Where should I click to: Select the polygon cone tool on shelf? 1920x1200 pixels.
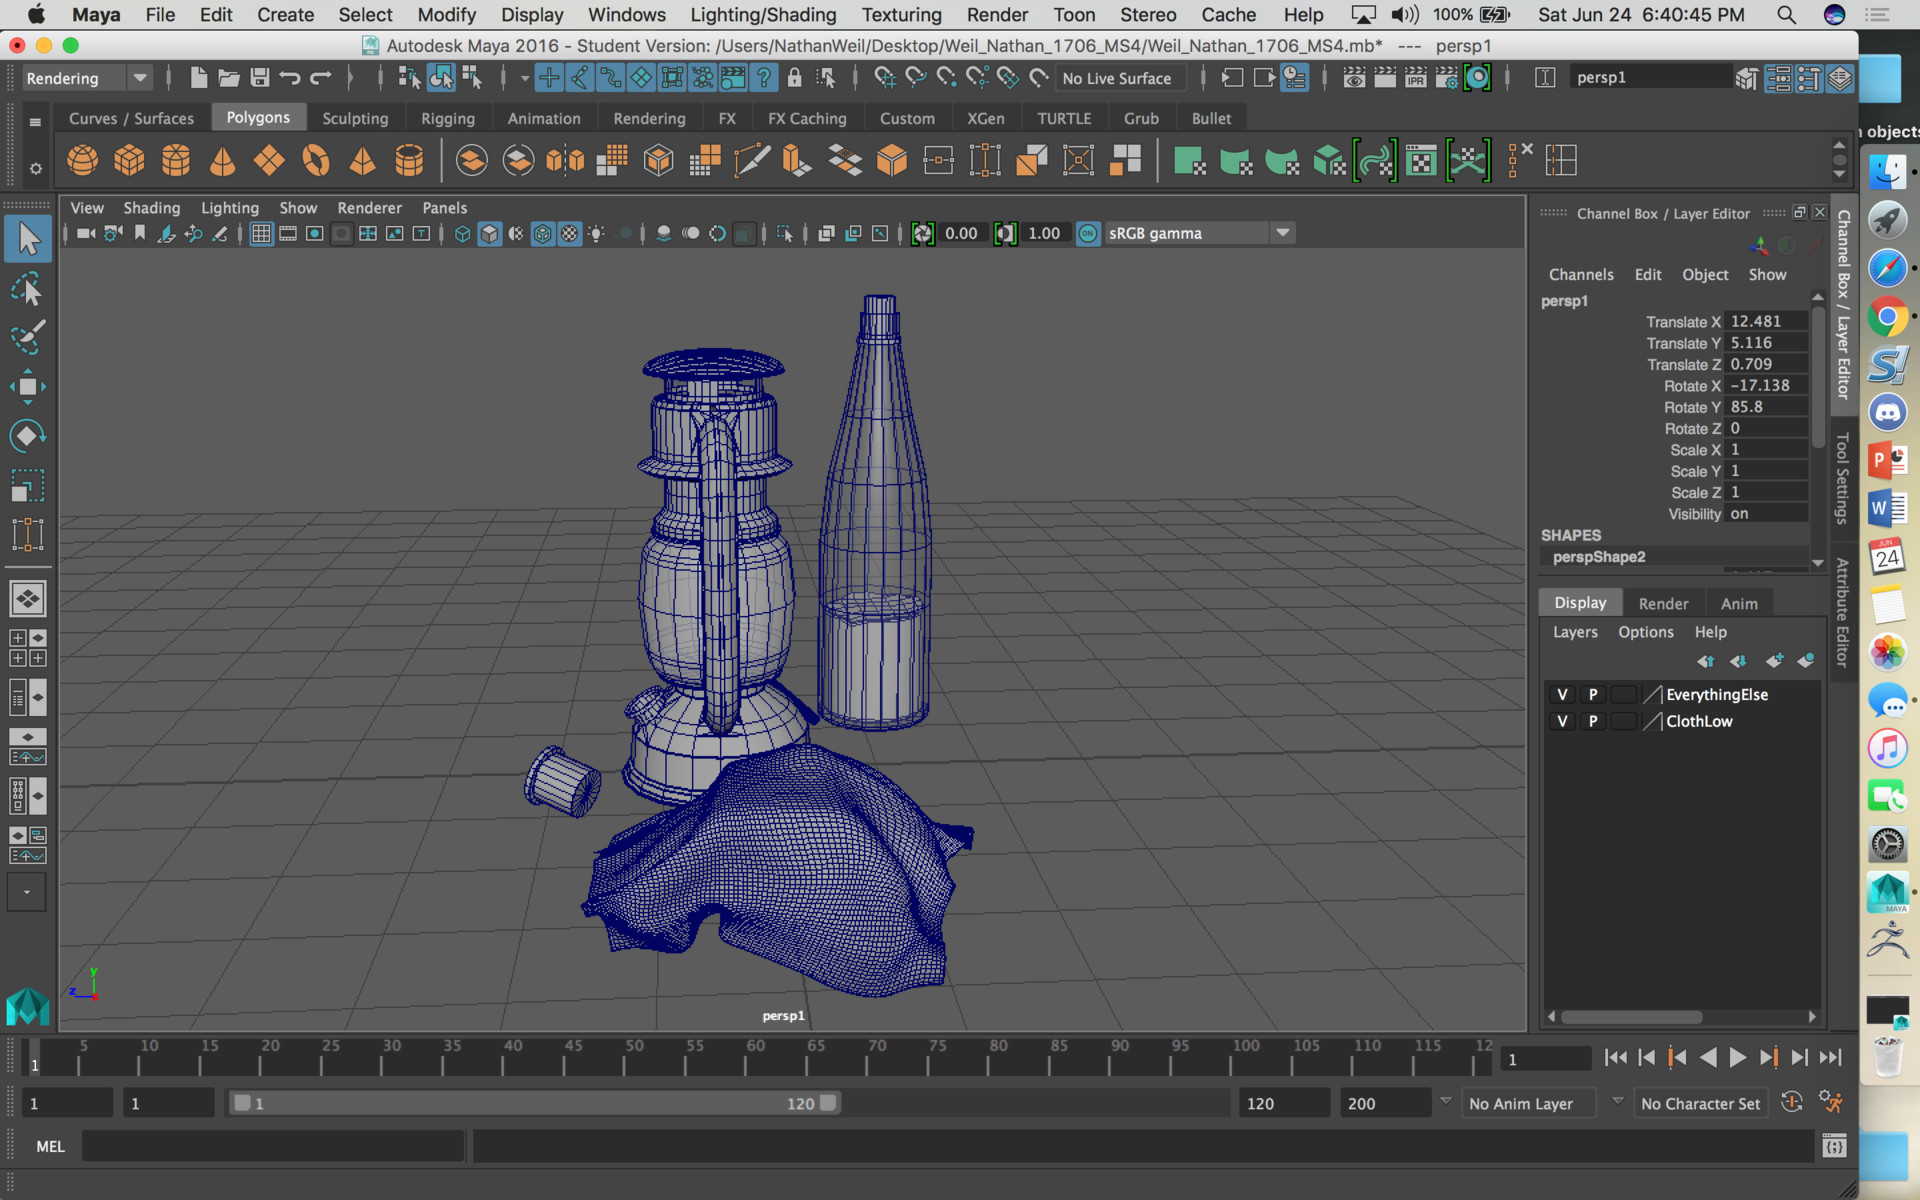222,160
